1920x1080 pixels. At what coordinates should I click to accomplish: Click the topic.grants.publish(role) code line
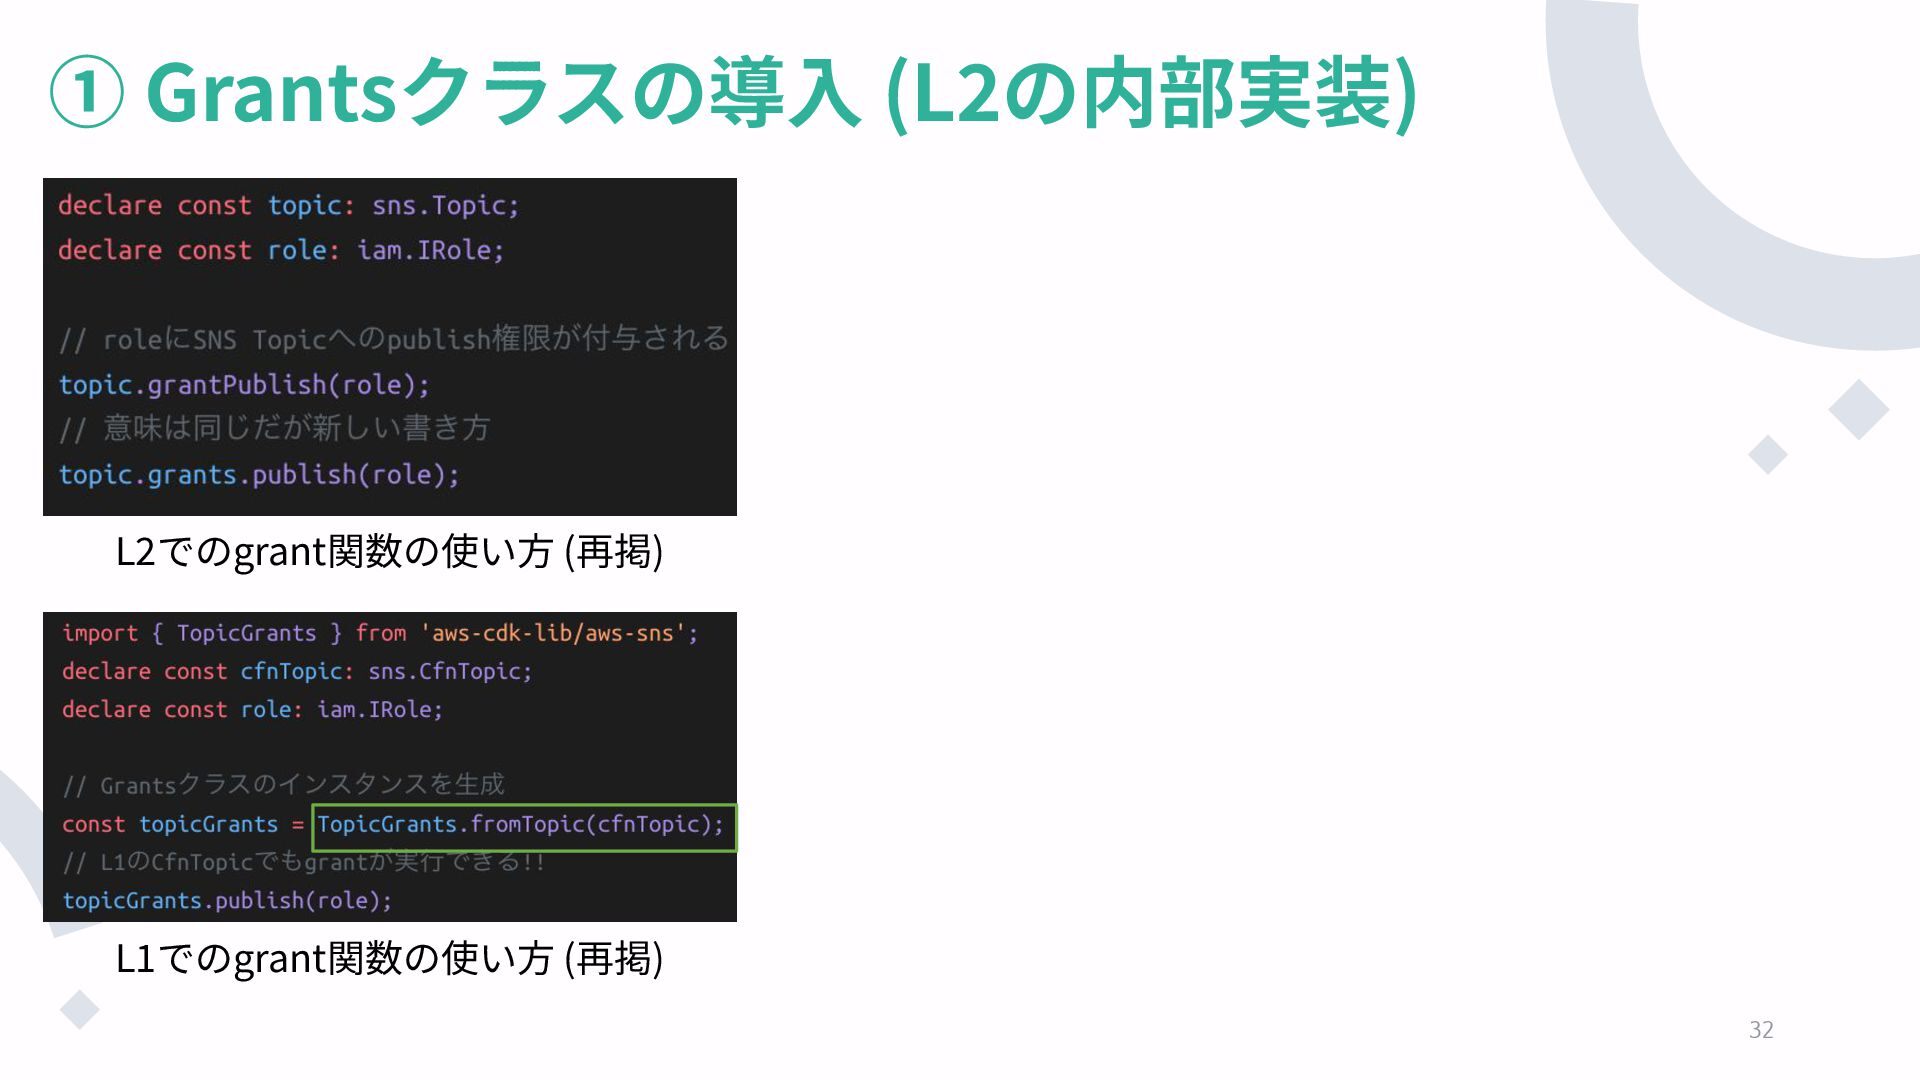(x=259, y=475)
